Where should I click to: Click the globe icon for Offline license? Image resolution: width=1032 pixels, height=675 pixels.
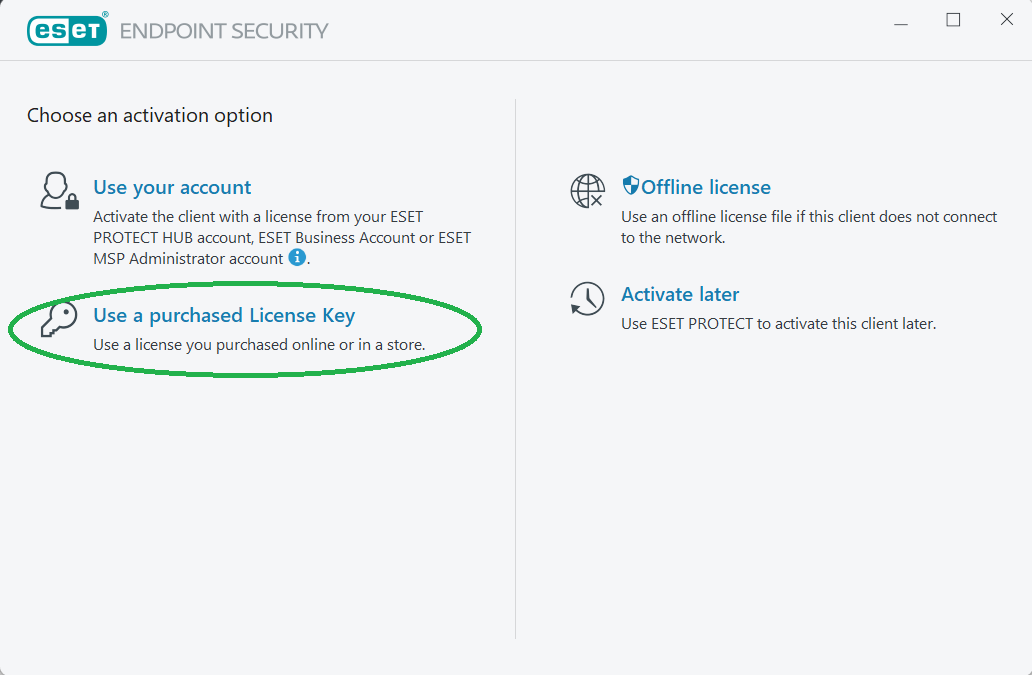point(588,191)
